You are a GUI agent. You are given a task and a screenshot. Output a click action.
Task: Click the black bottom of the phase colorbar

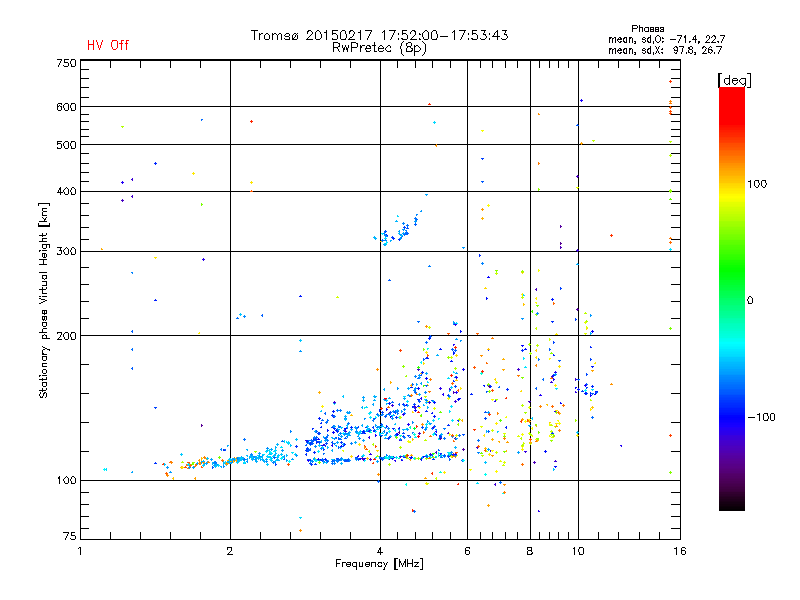click(732, 503)
